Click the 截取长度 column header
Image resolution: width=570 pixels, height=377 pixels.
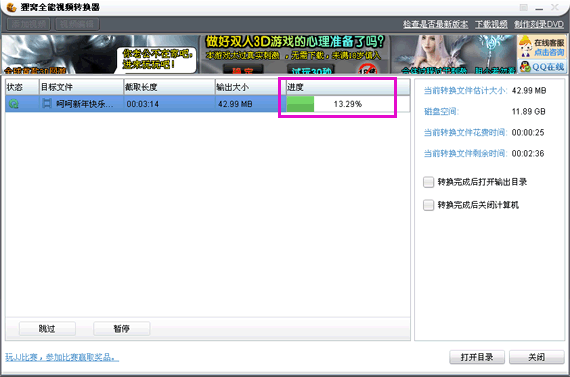[x=169, y=87]
